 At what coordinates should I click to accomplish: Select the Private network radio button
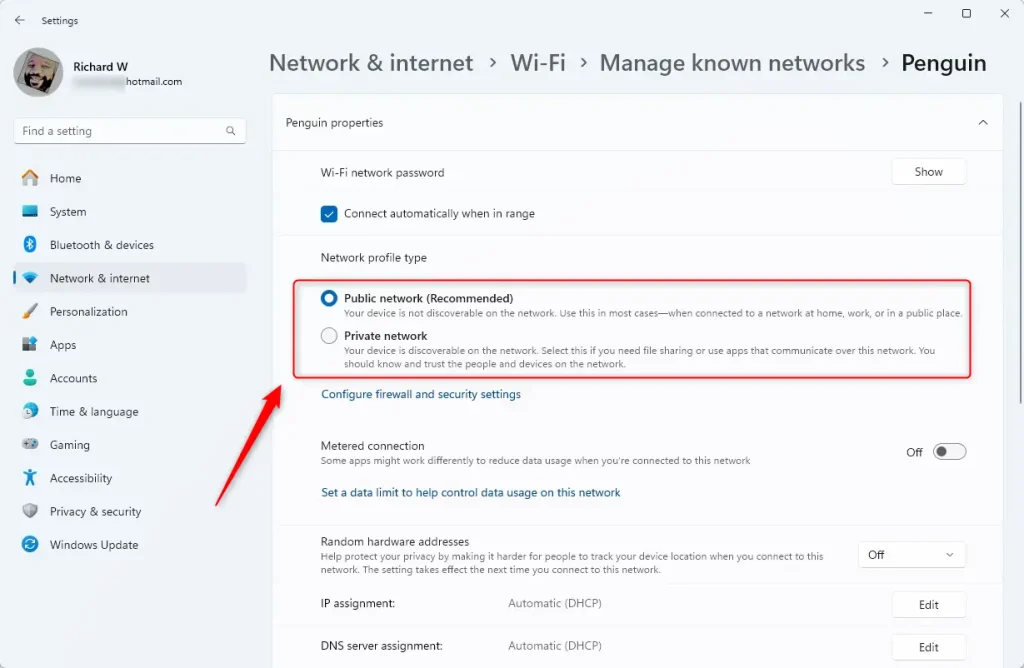(328, 336)
